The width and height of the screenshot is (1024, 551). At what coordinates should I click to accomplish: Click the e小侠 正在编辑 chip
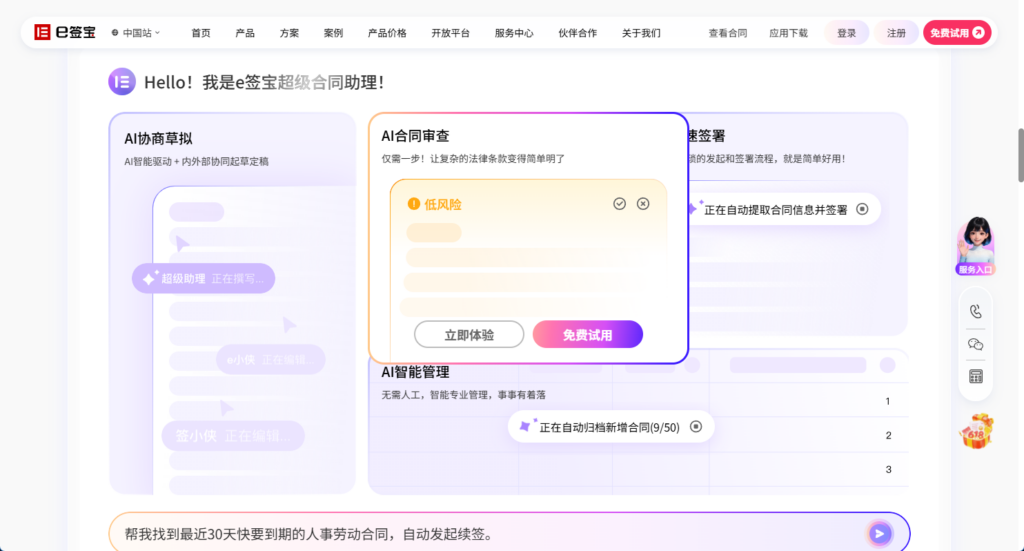(x=270, y=360)
